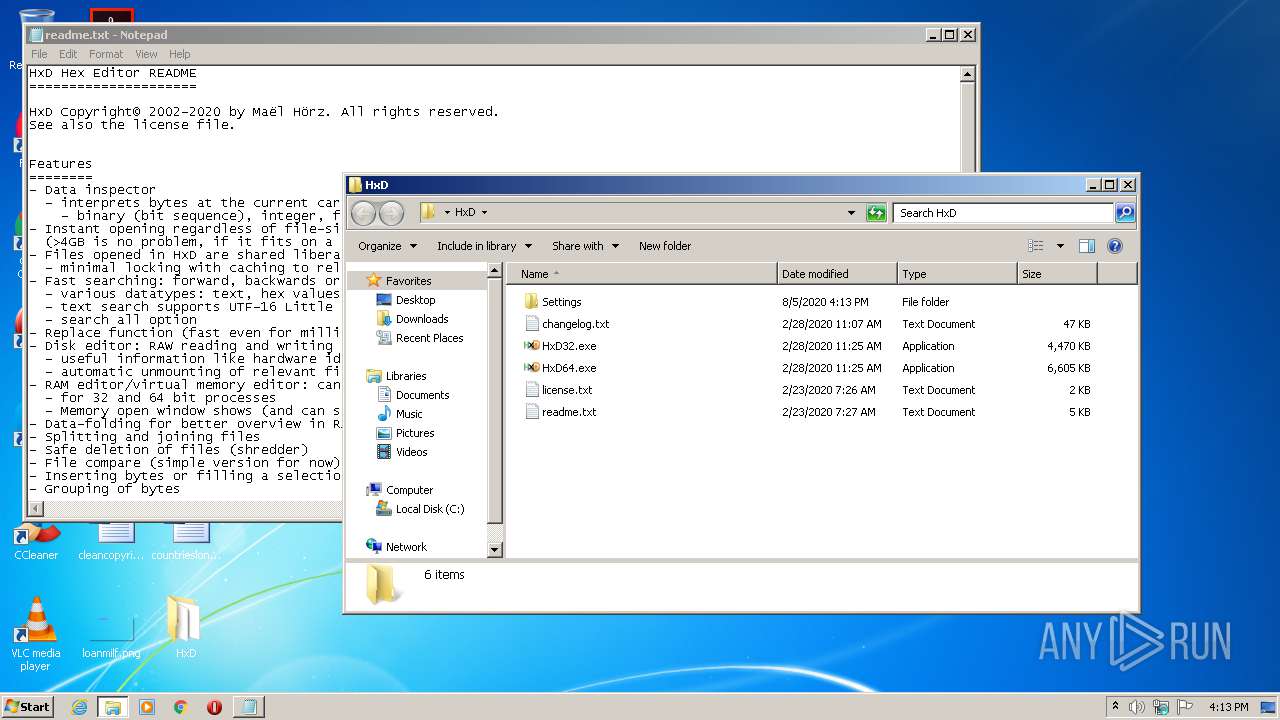
Task: Expand HxD breadcrumb dropdown arrow
Action: point(485,212)
